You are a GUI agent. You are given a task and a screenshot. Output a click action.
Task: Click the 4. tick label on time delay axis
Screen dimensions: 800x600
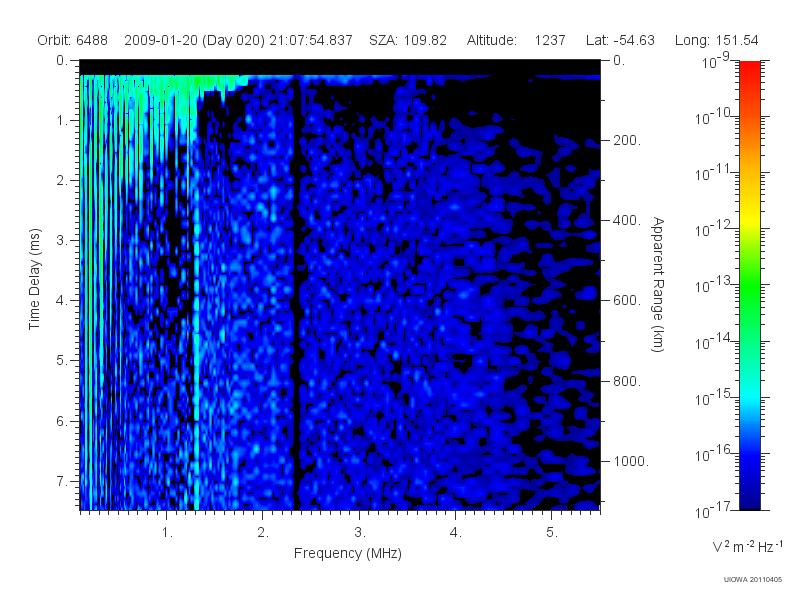[62, 301]
